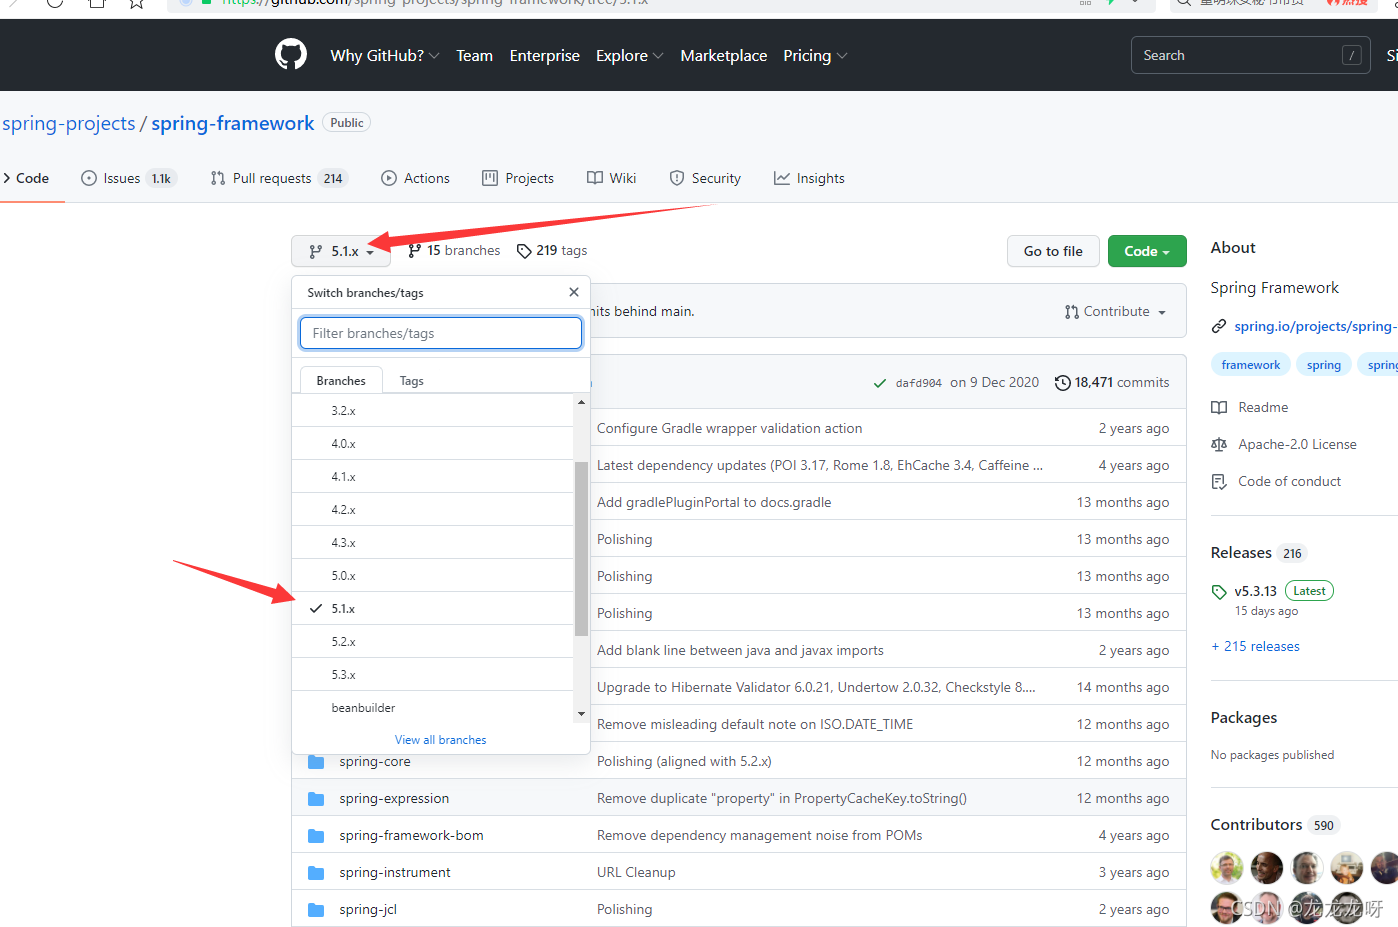
Task: Choose branch 4.2.x from the list
Action: tap(432, 510)
